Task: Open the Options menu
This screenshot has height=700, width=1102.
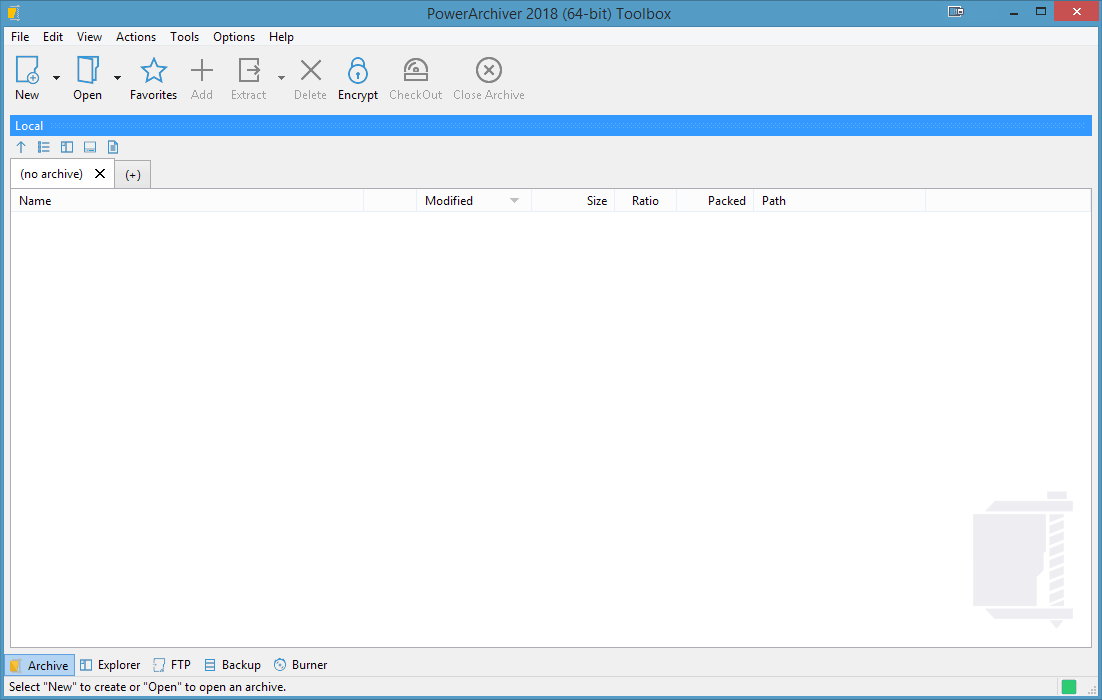Action: click(234, 37)
